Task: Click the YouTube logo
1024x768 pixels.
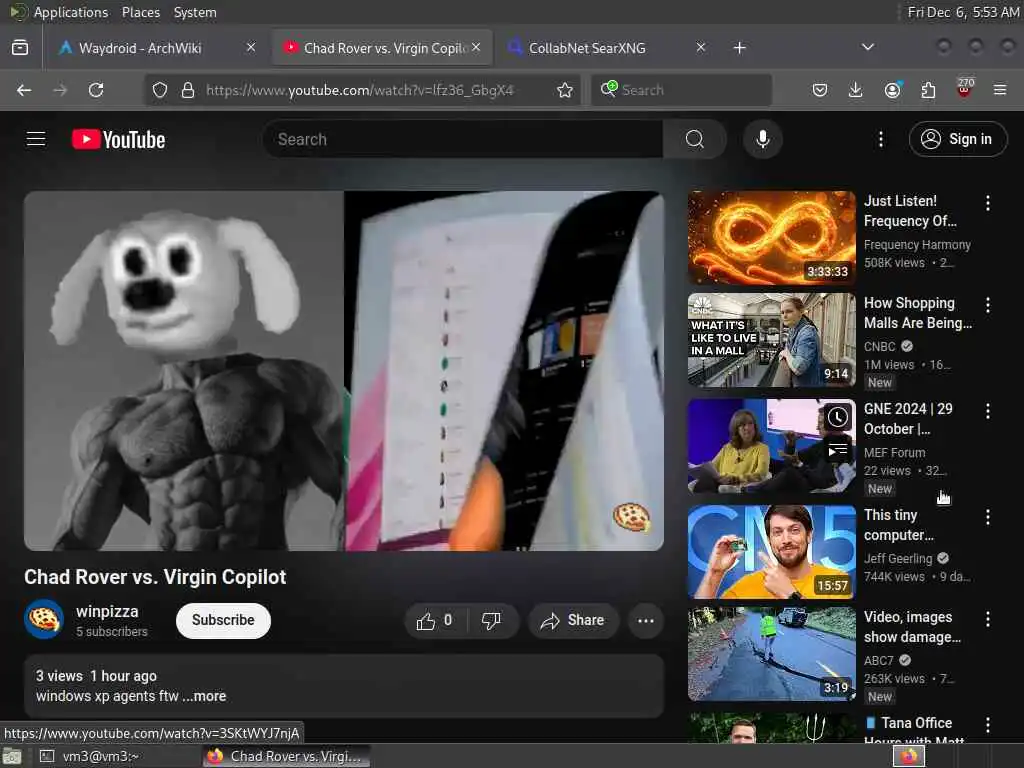Action: tap(118, 139)
